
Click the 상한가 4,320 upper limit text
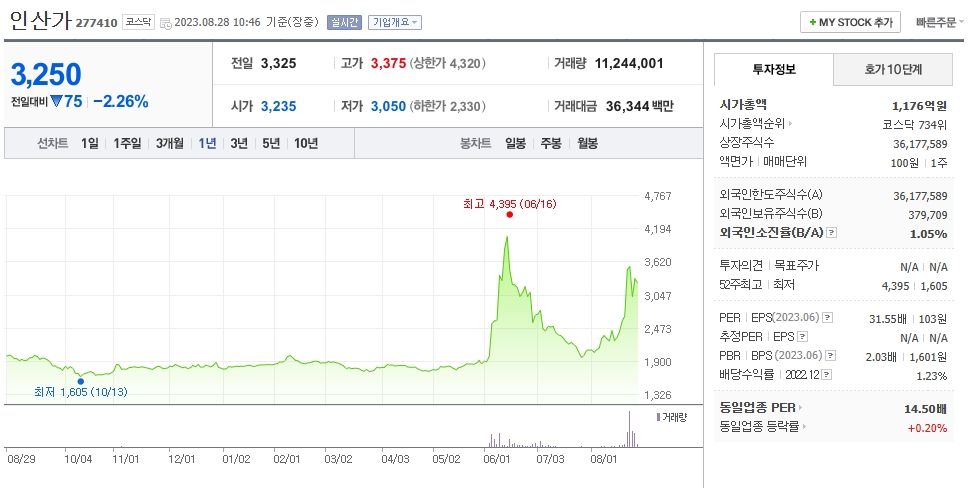pos(448,63)
